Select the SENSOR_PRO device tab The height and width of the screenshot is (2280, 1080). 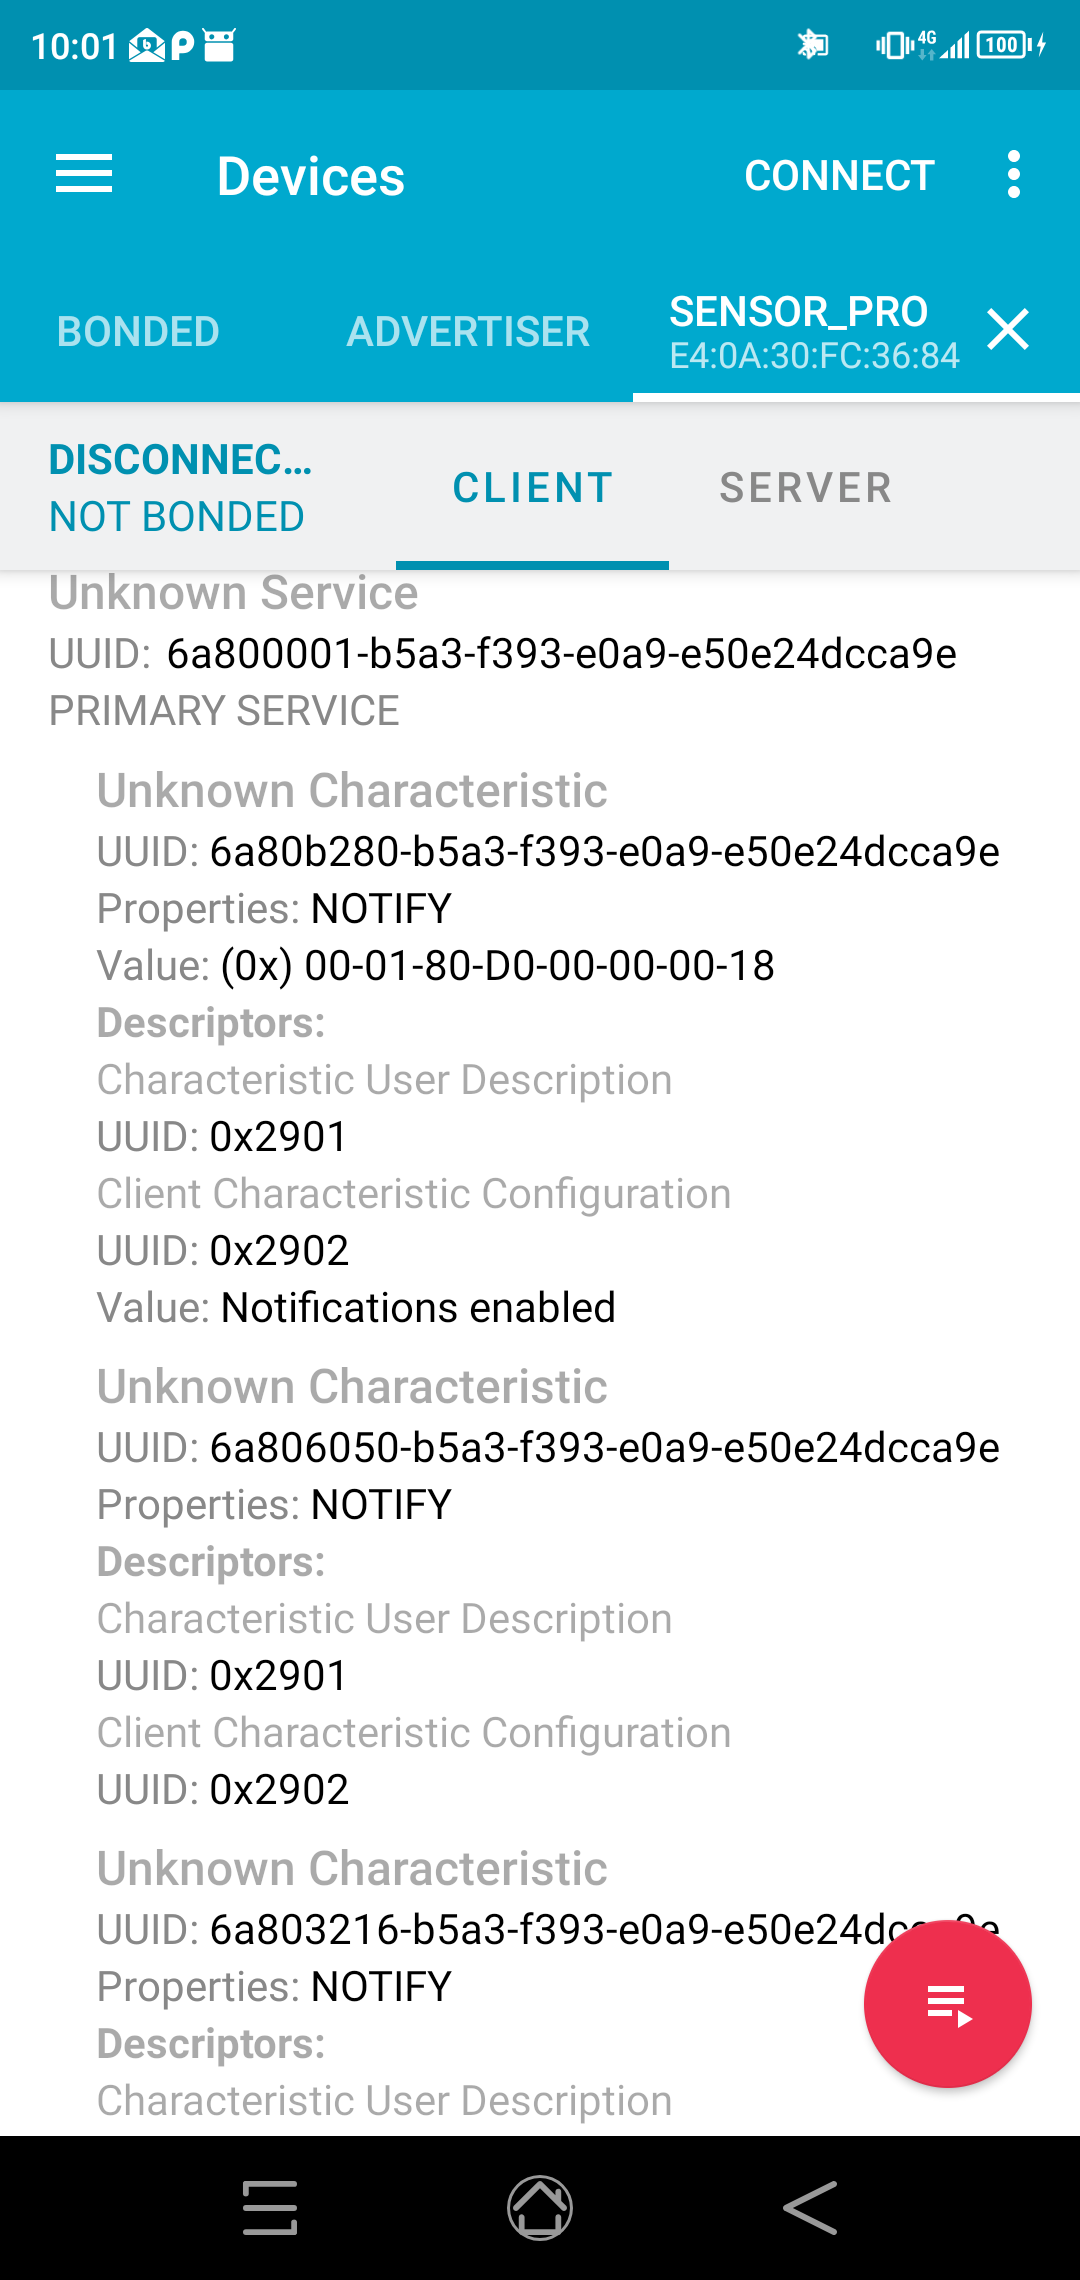(800, 332)
